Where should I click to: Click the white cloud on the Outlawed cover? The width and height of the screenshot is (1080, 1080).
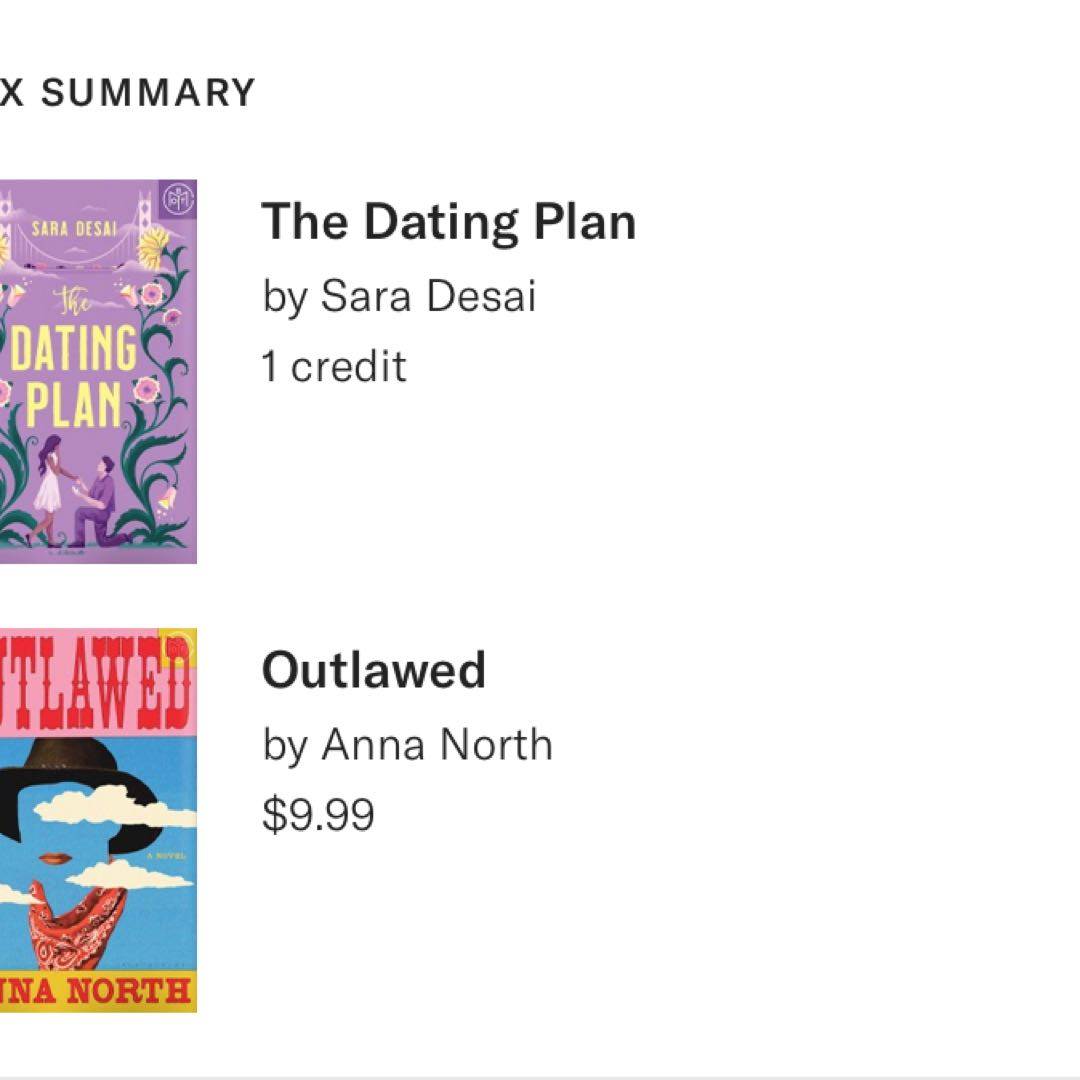[x=110, y=805]
